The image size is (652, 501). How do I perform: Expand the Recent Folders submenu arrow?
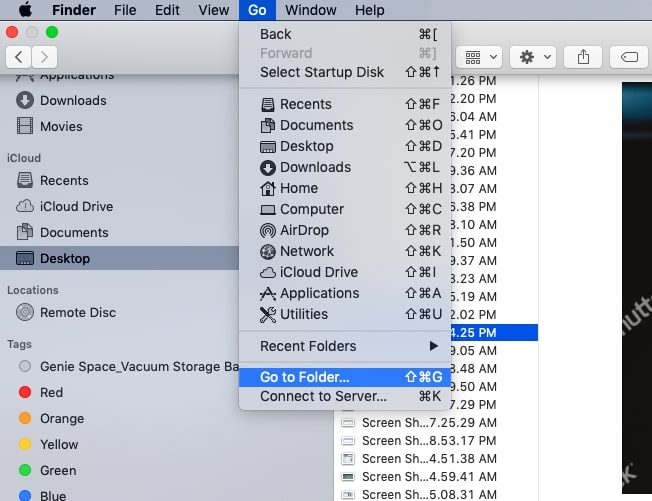click(x=434, y=346)
